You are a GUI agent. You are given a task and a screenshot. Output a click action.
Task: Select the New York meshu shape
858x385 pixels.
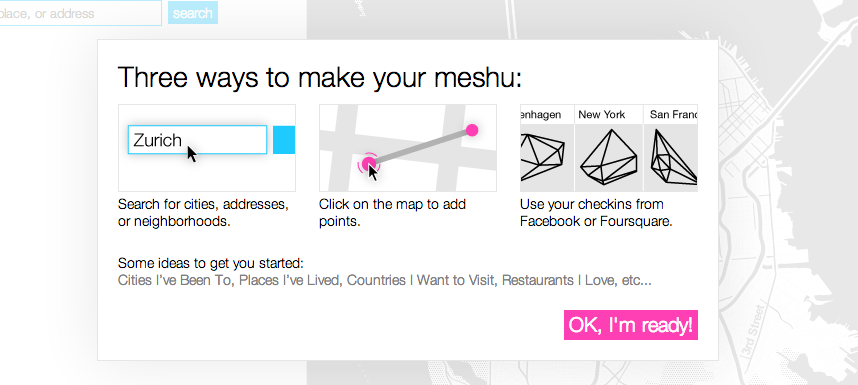pyautogui.click(x=608, y=158)
